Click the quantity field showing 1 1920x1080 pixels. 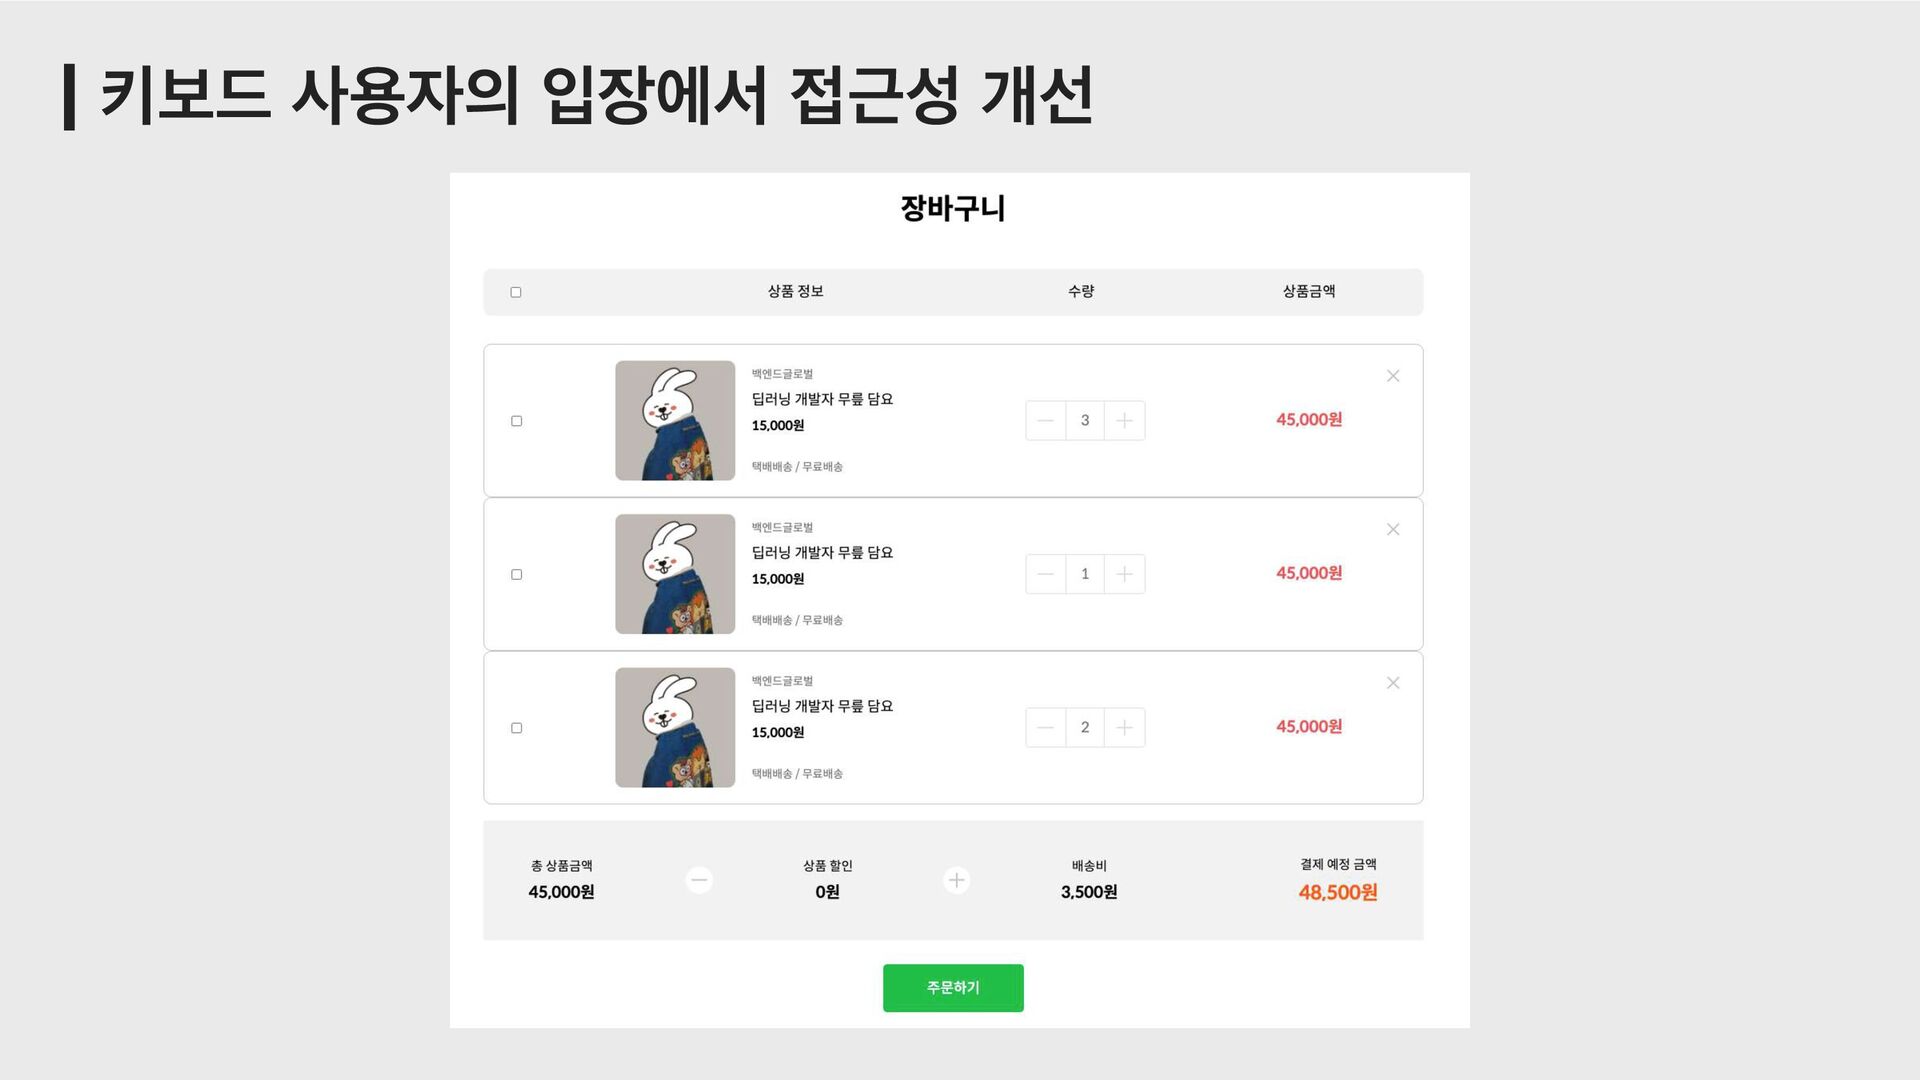[1085, 574]
